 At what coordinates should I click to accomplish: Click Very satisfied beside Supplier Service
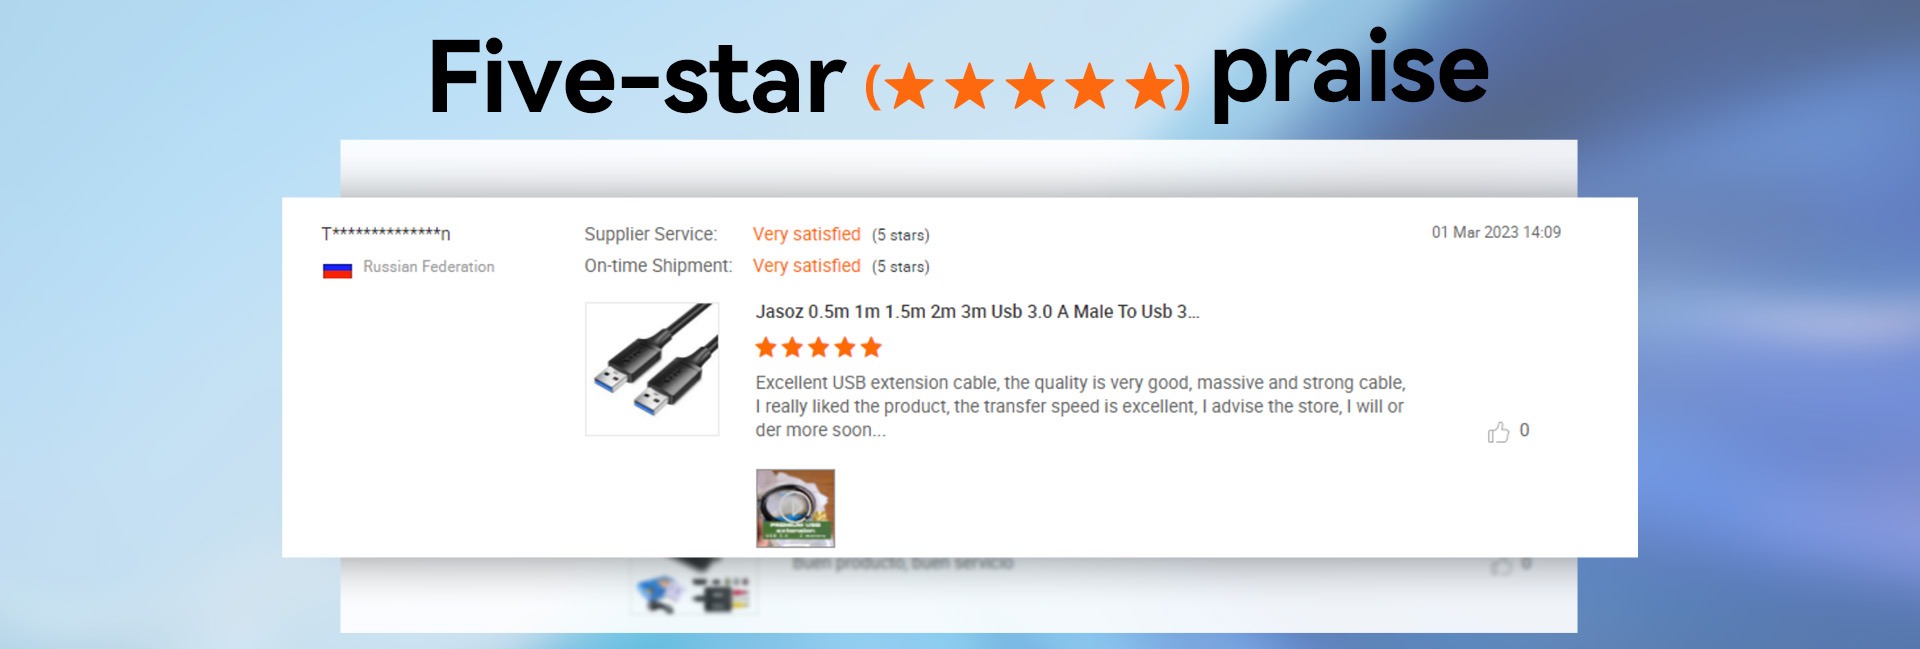[806, 234]
